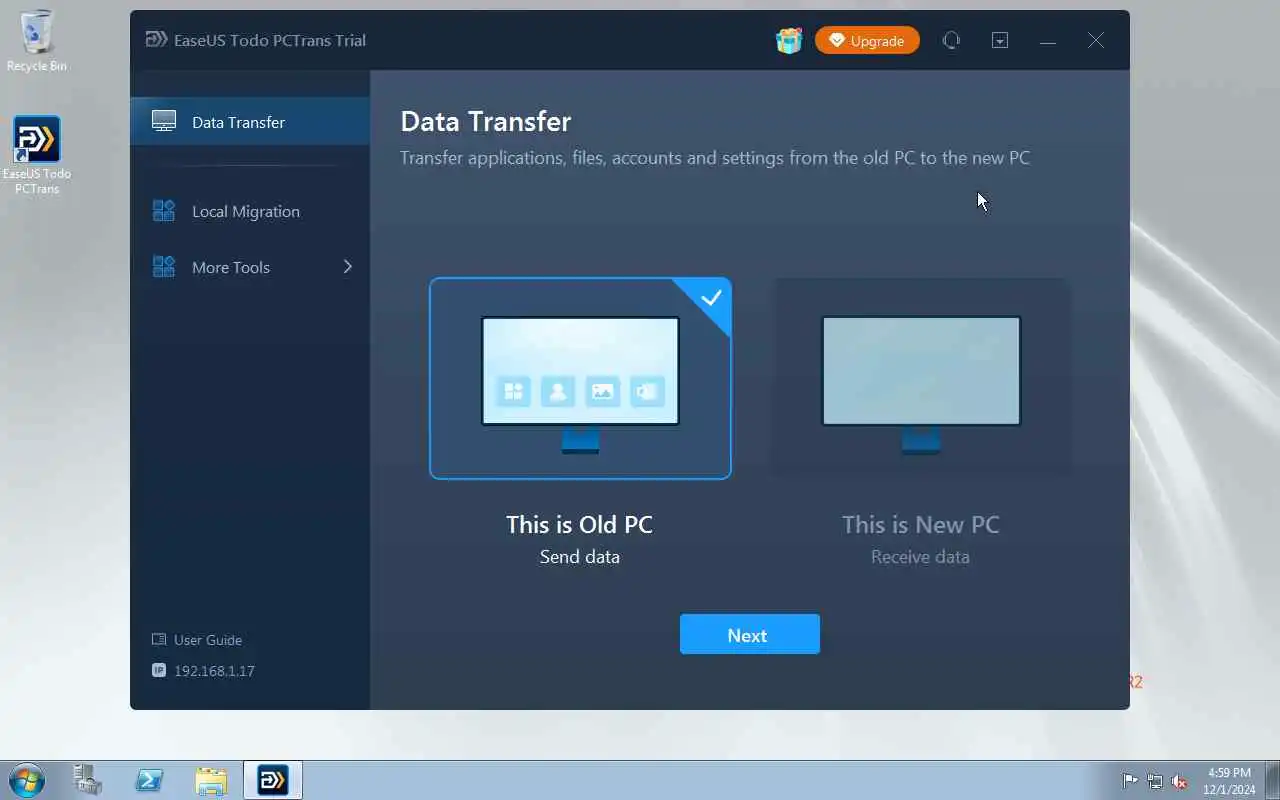Screen dimensions: 1280x800
Task: Click the picture tile on Old PC monitor
Action: [x=603, y=391]
